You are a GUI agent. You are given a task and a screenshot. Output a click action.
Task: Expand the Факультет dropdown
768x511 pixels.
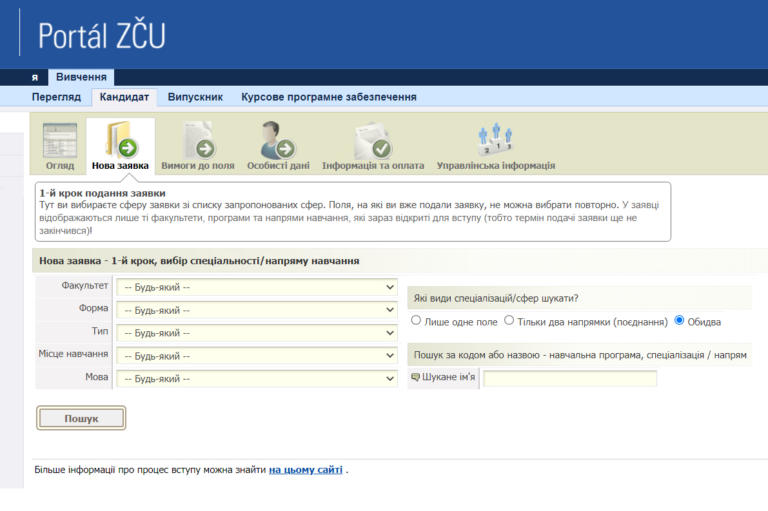pos(257,287)
